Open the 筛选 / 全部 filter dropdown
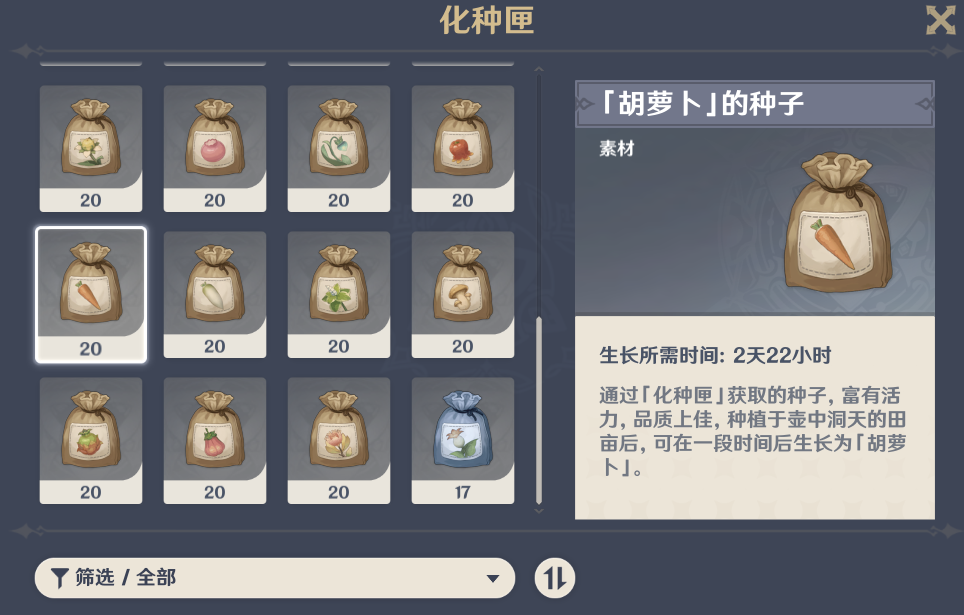The height and width of the screenshot is (615, 964). (x=275, y=578)
